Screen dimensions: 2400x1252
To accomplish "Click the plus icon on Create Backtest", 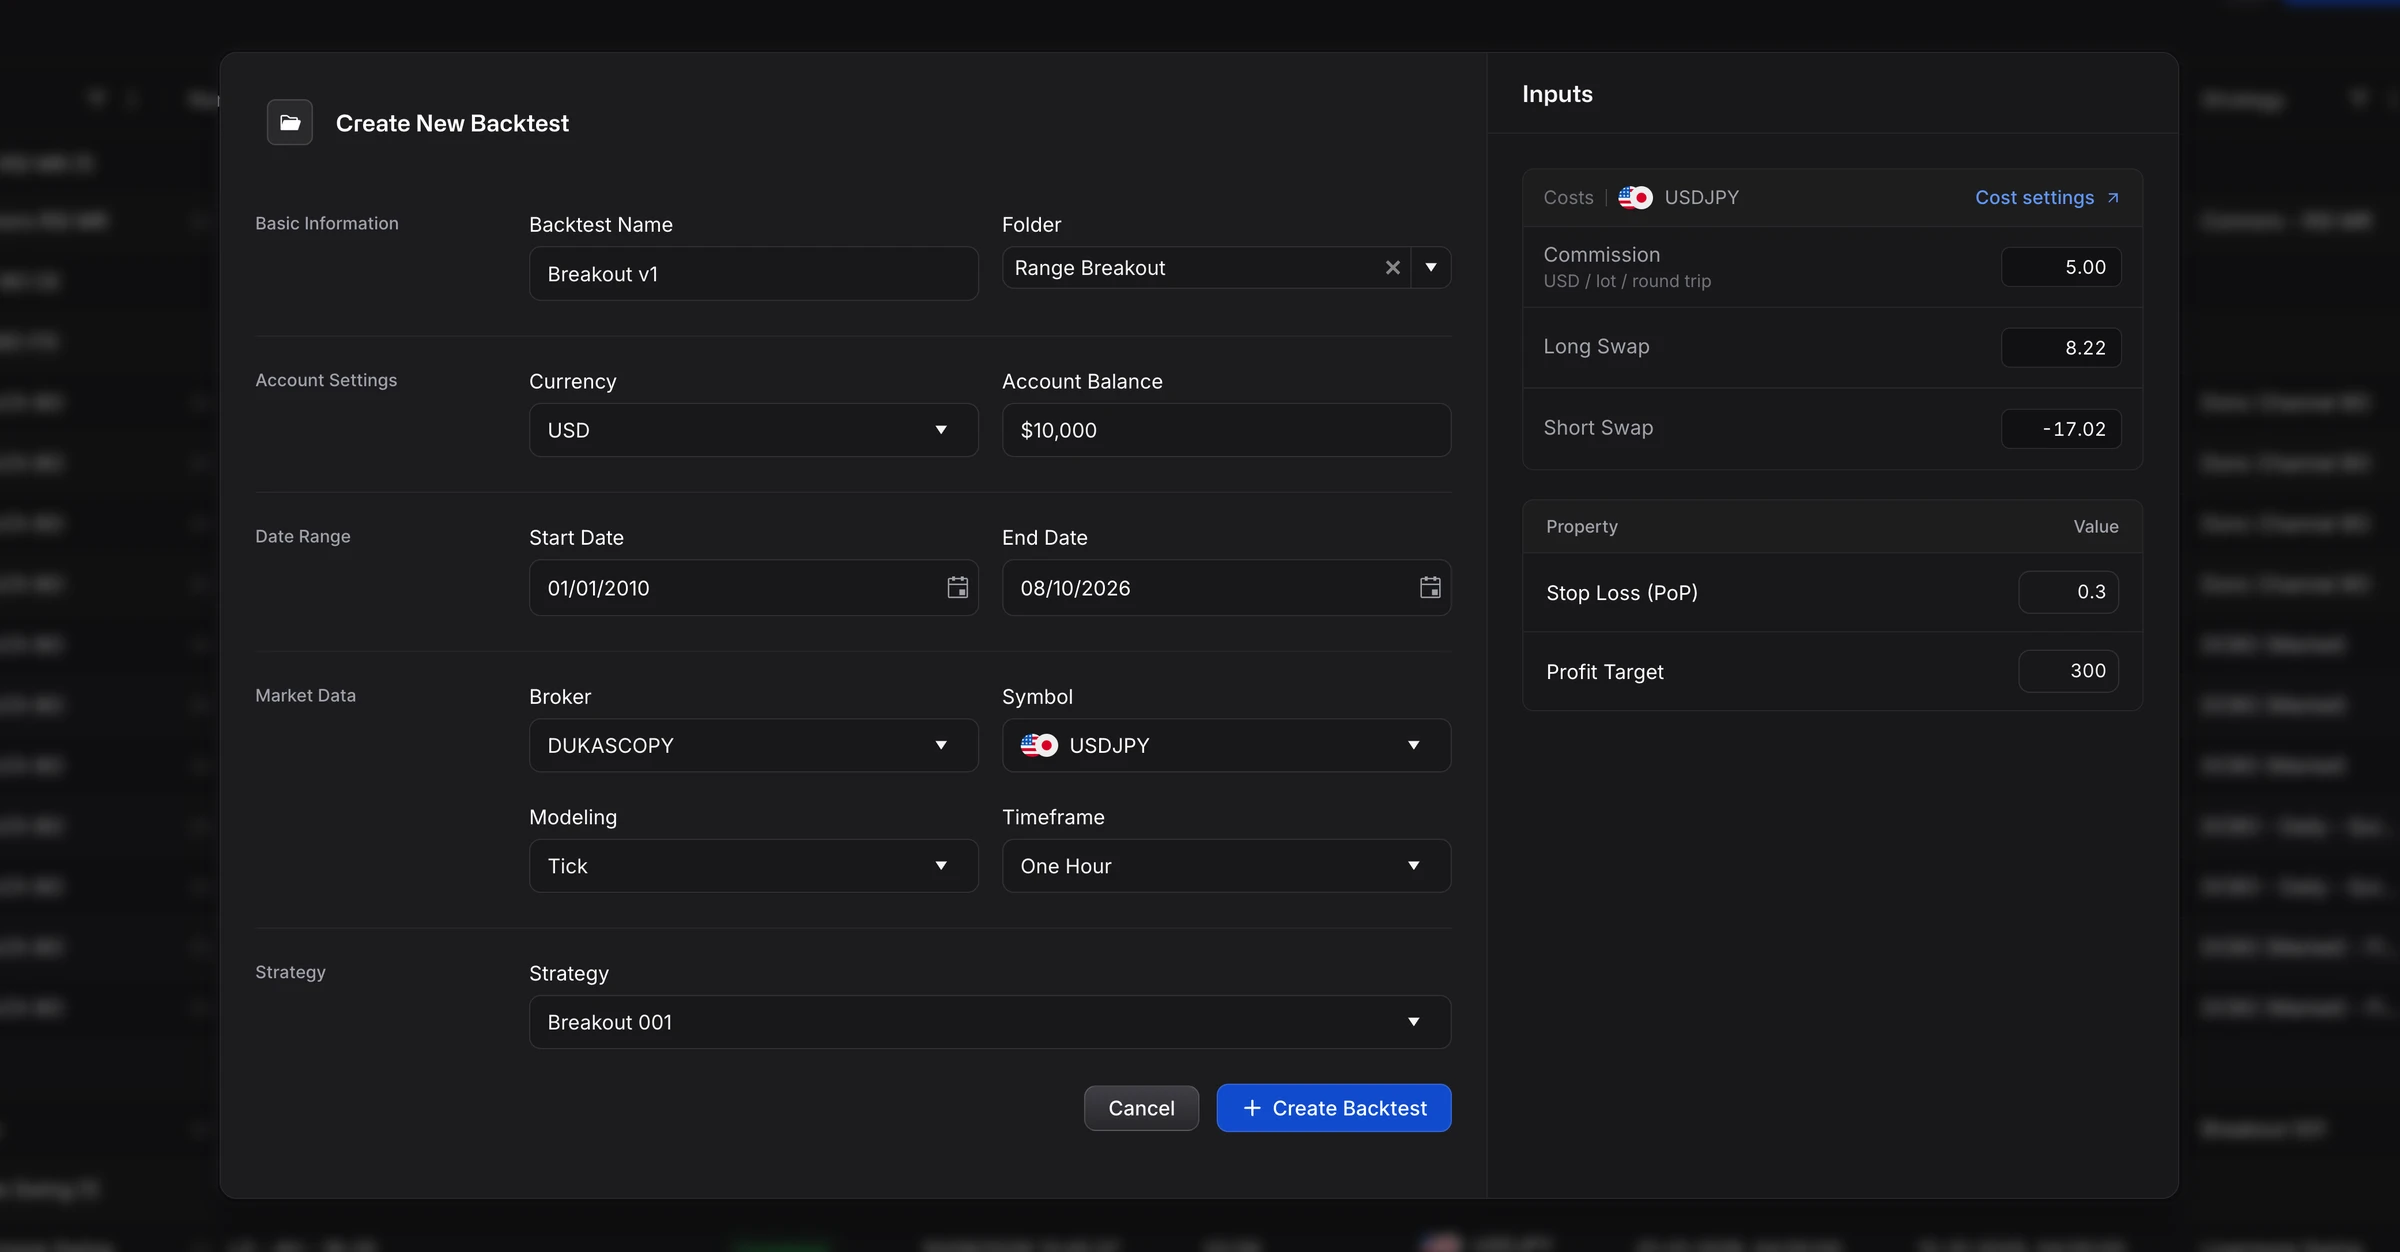I will pyautogui.click(x=1252, y=1108).
